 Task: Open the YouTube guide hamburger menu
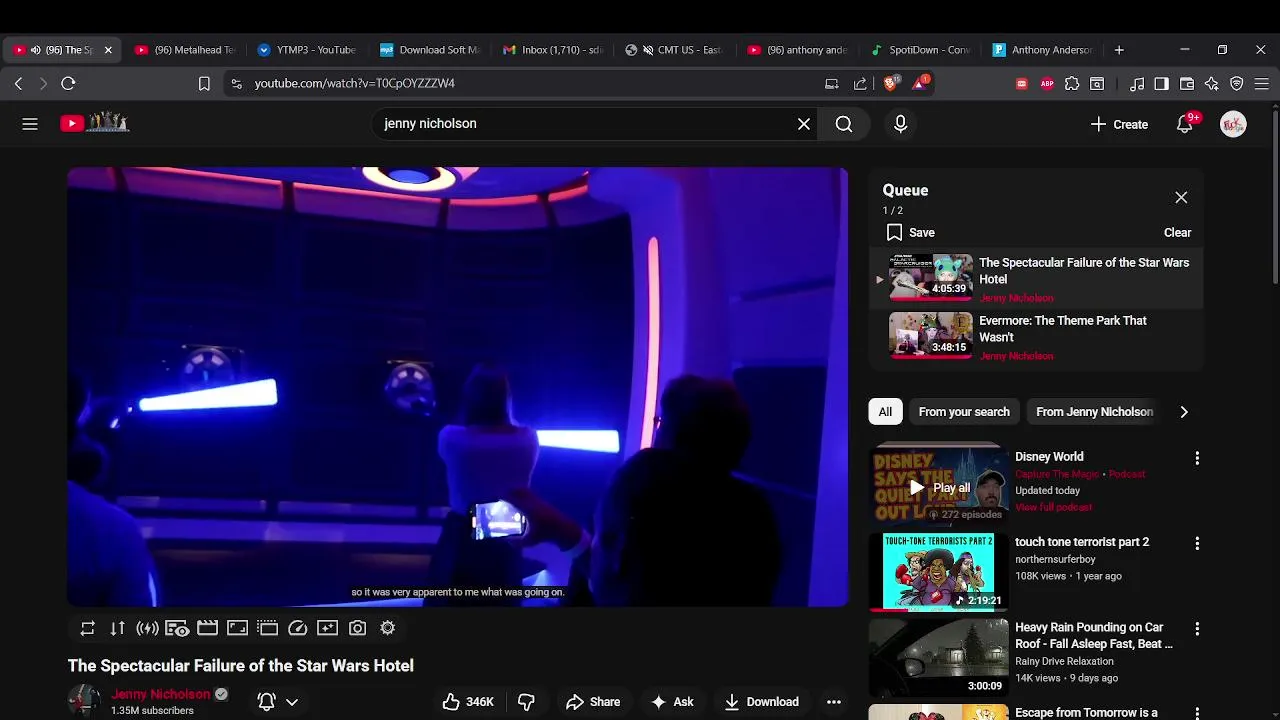30,124
